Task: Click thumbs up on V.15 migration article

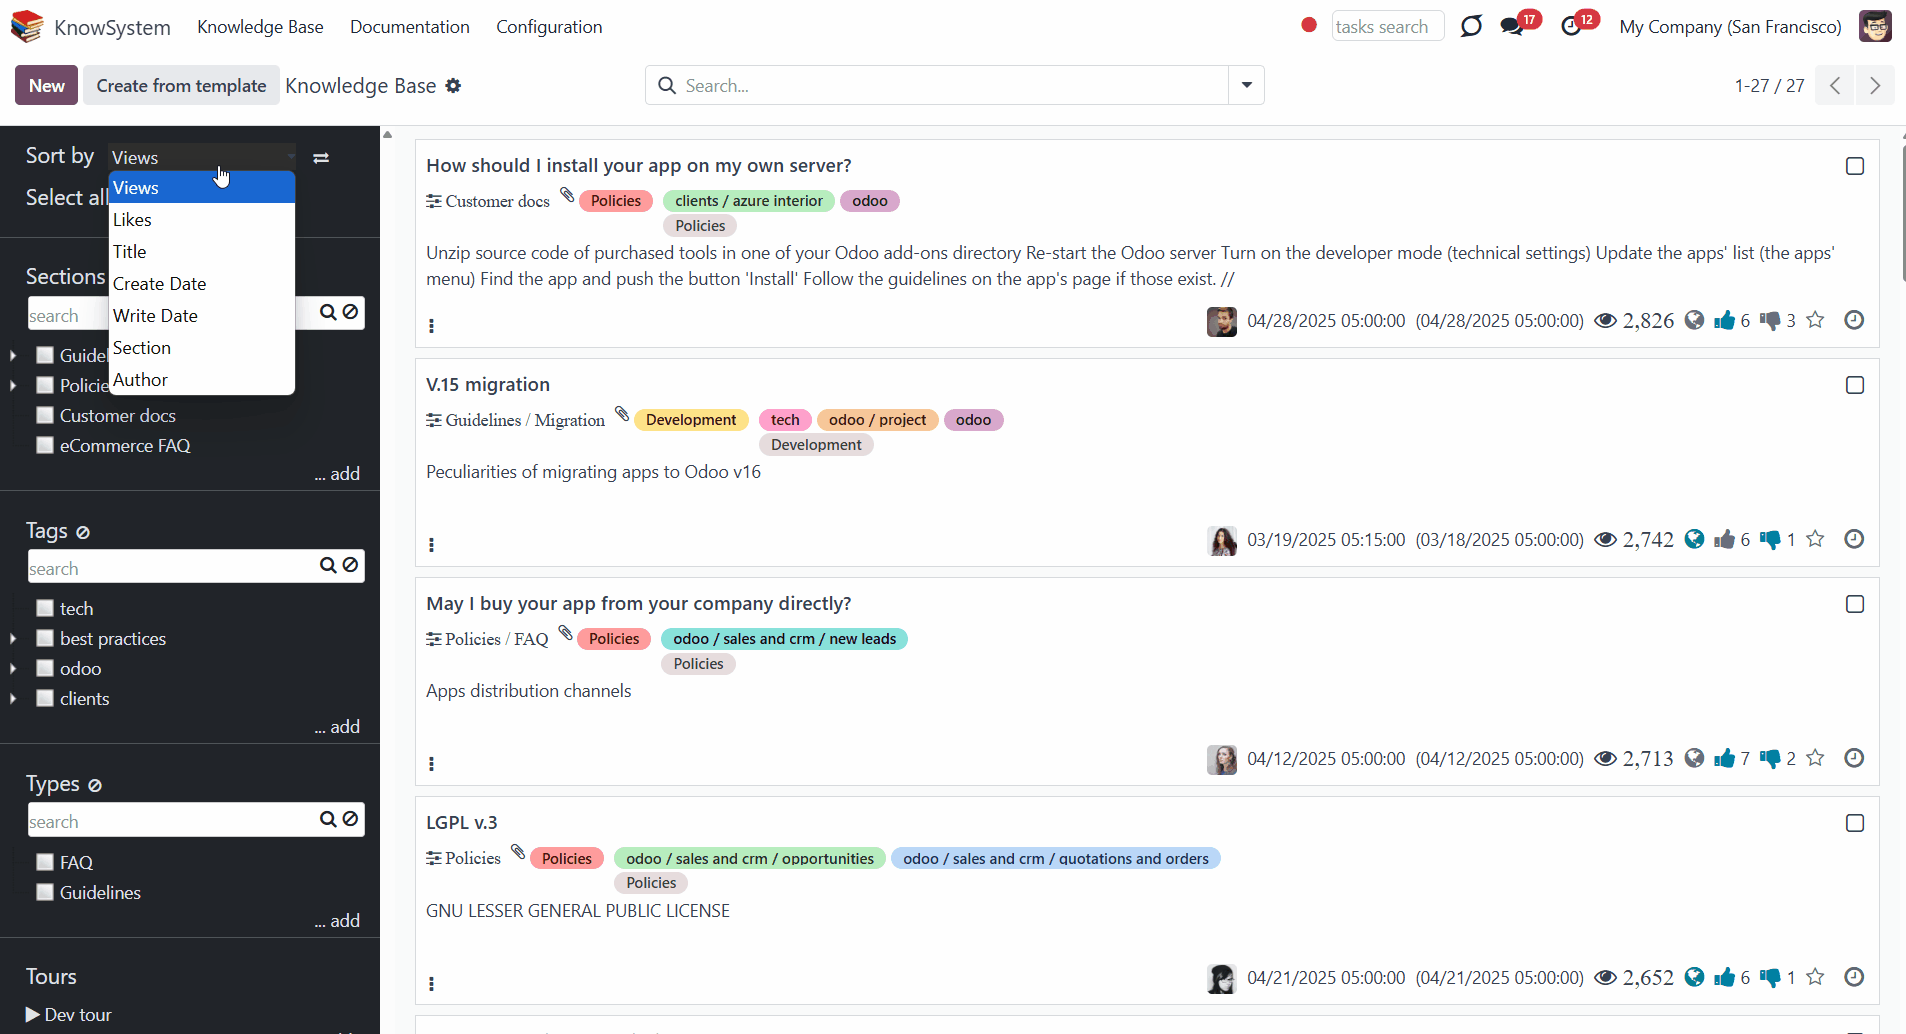Action: click(1724, 540)
